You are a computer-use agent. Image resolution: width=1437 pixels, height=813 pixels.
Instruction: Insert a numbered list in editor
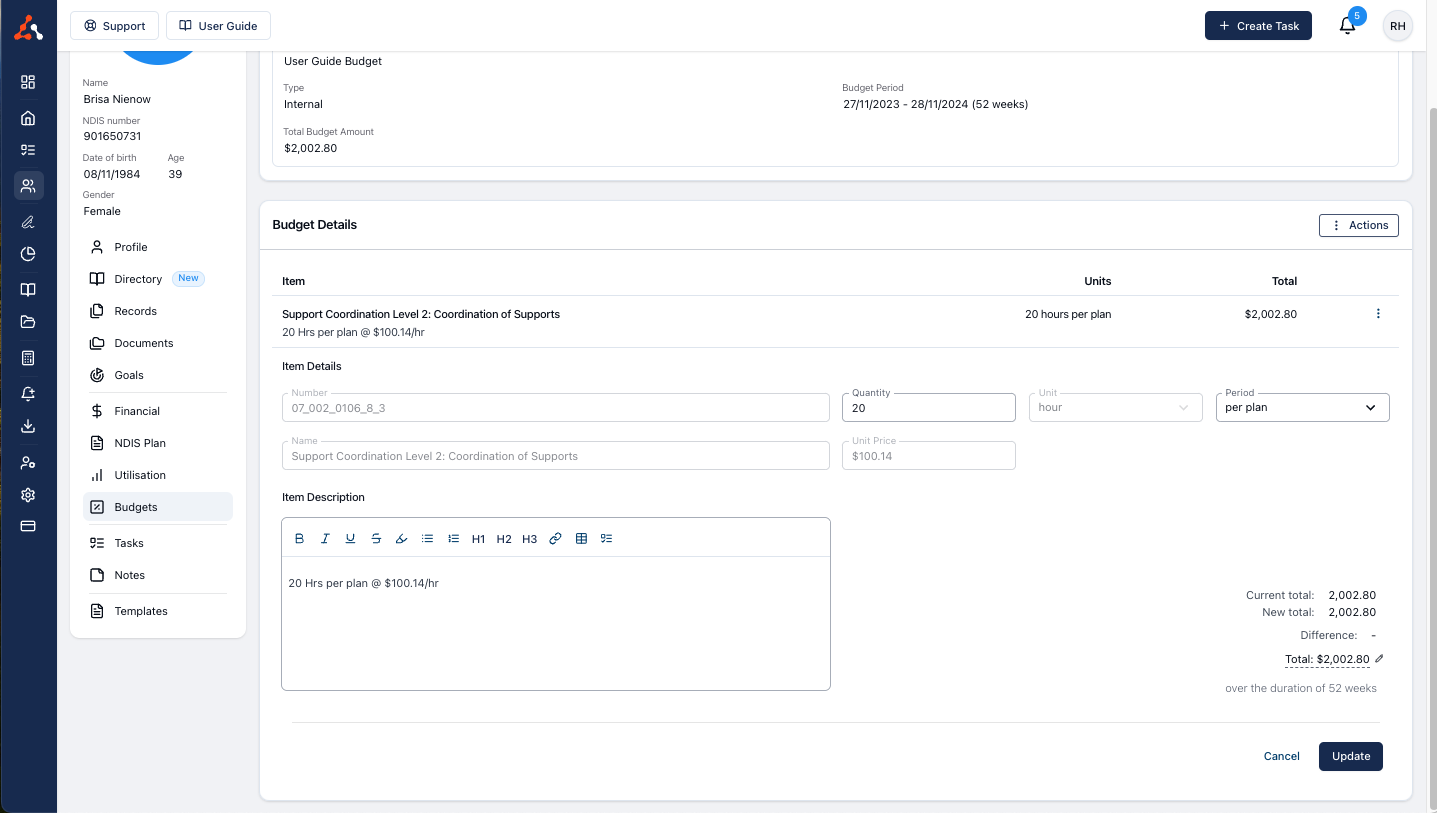pyautogui.click(x=453, y=539)
